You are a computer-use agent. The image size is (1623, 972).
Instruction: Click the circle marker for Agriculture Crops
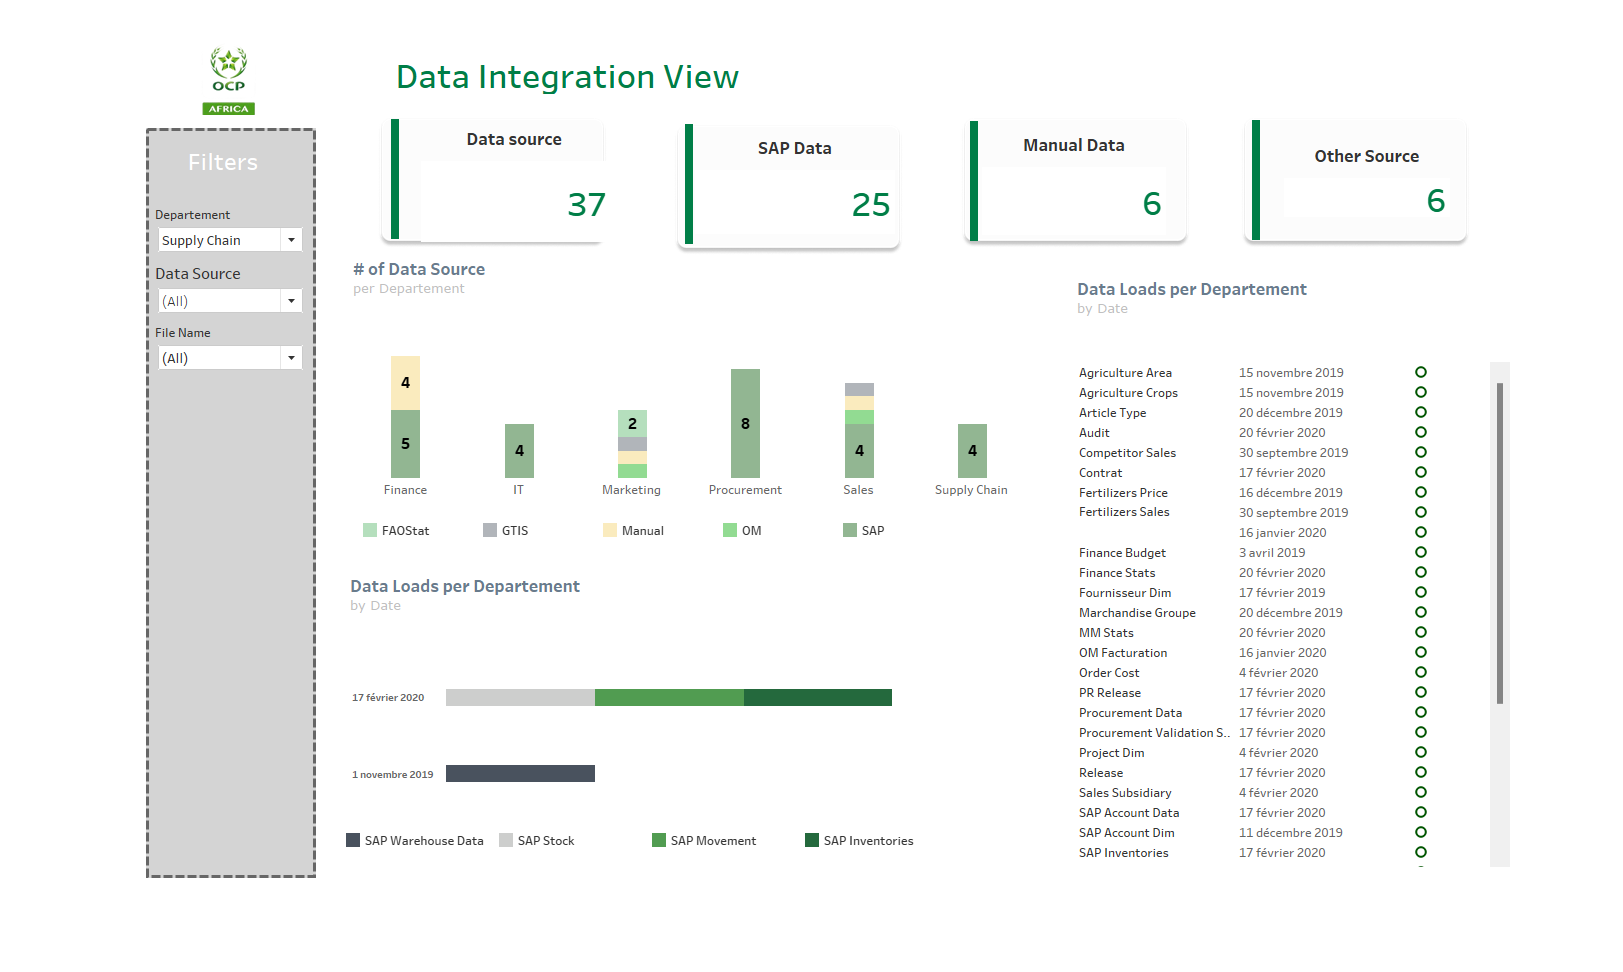[x=1421, y=392]
